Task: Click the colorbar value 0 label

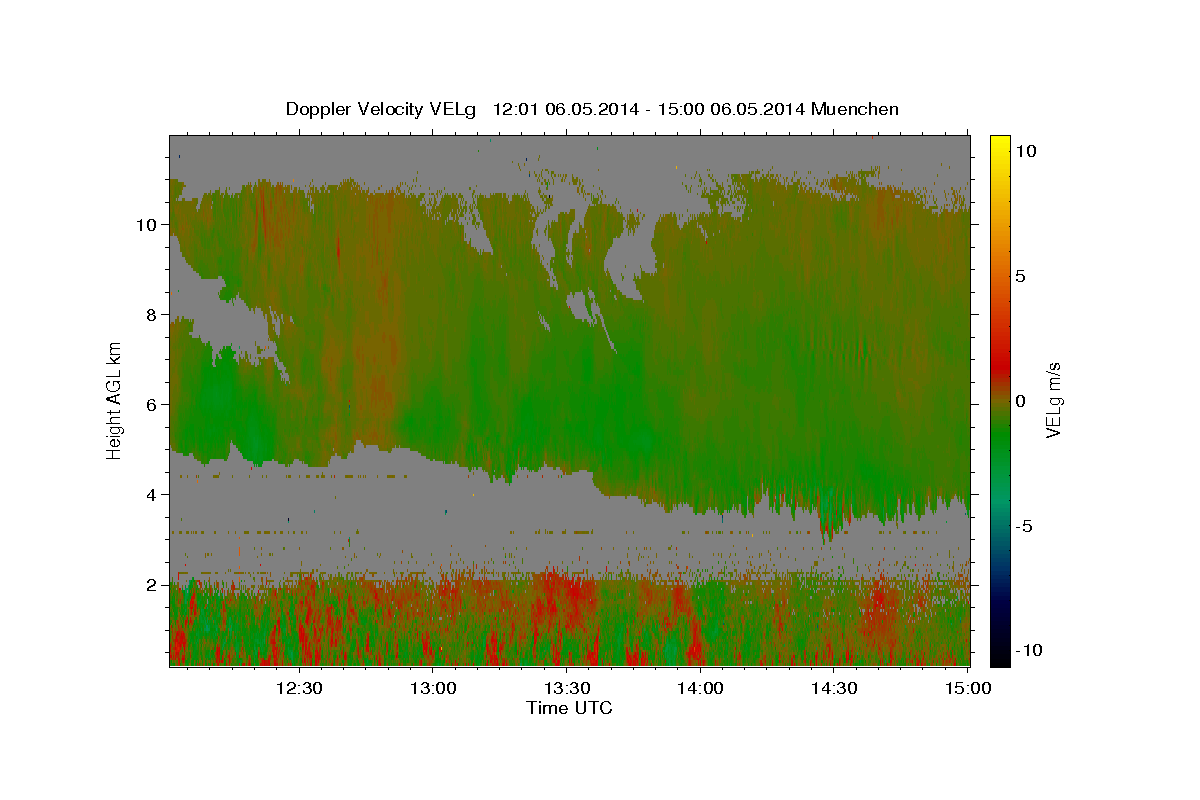Action: click(1021, 400)
